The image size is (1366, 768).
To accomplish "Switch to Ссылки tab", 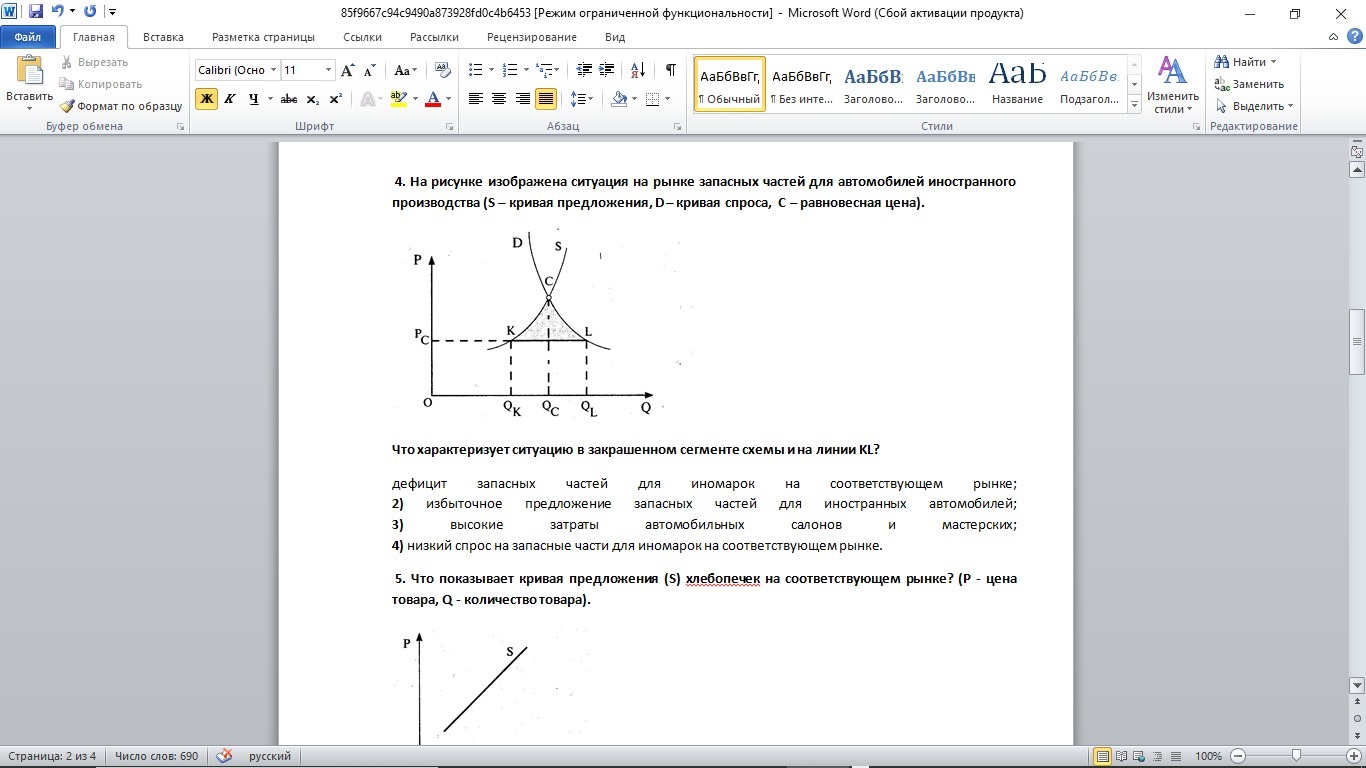I will pyautogui.click(x=362, y=37).
